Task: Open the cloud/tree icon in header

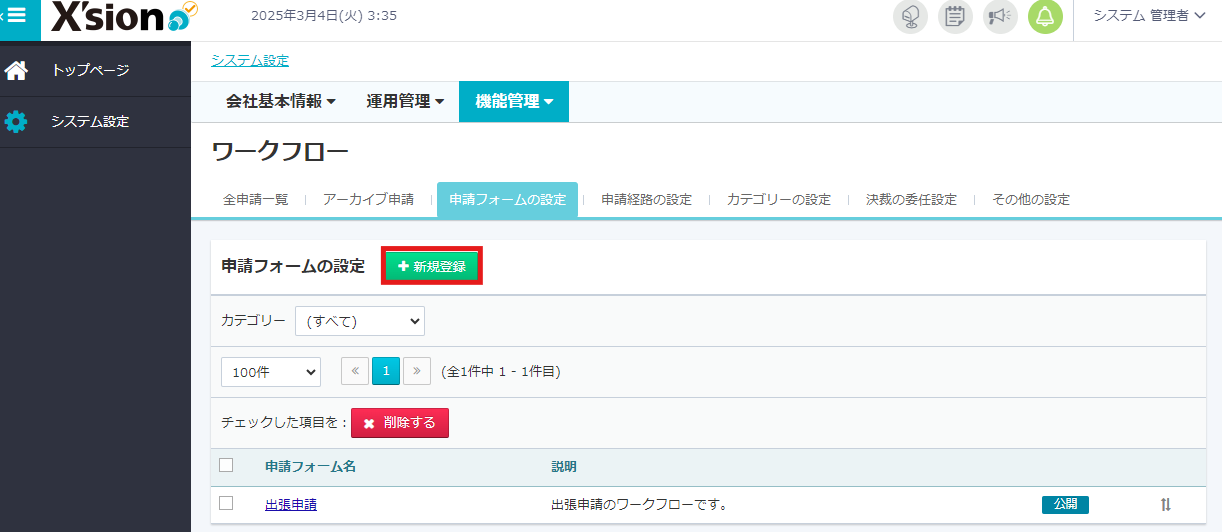Action: (x=910, y=17)
